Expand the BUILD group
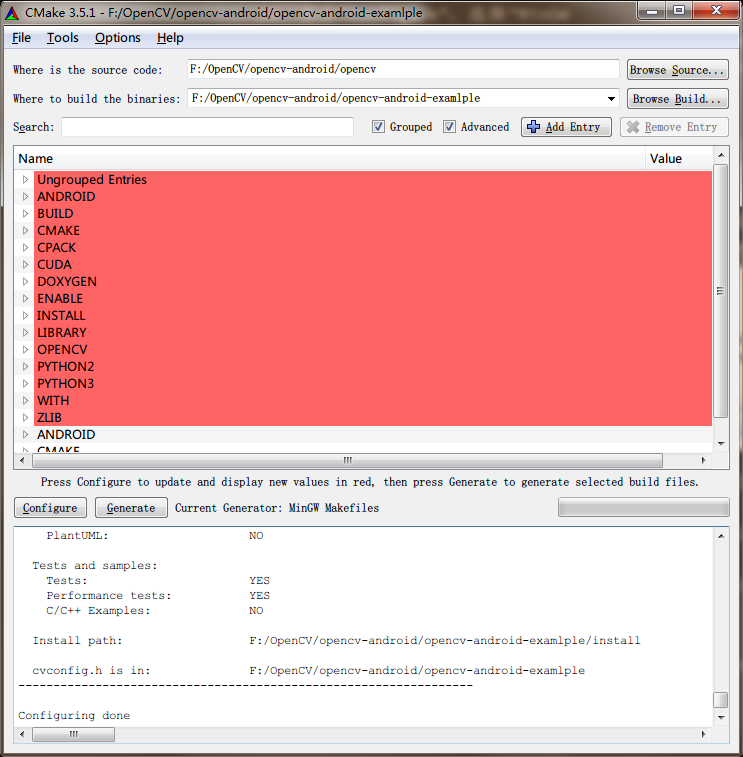 (x=26, y=213)
